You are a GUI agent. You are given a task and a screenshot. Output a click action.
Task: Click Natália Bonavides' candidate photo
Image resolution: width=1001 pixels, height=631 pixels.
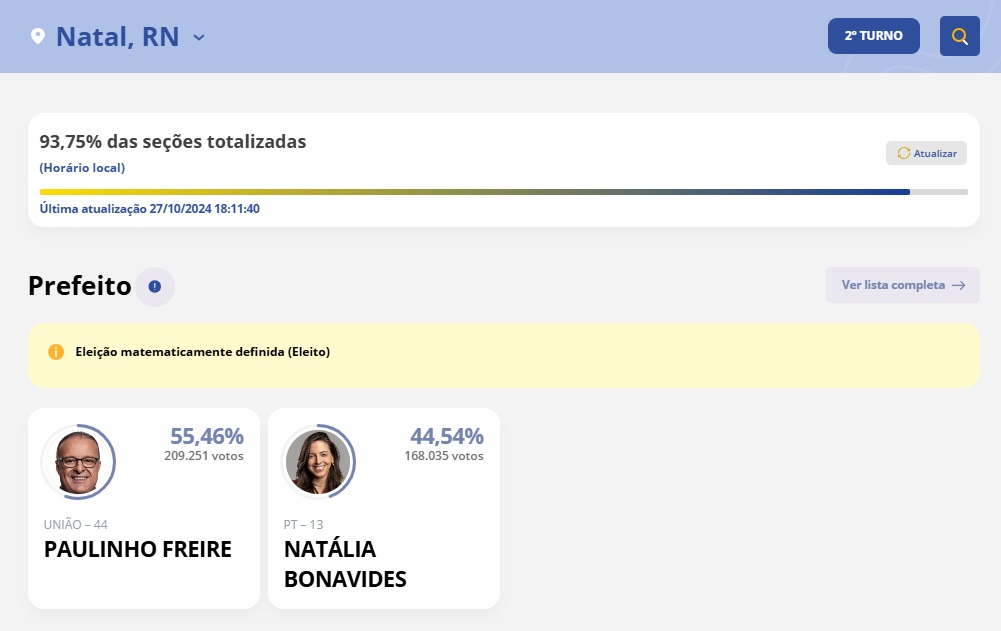coord(318,462)
